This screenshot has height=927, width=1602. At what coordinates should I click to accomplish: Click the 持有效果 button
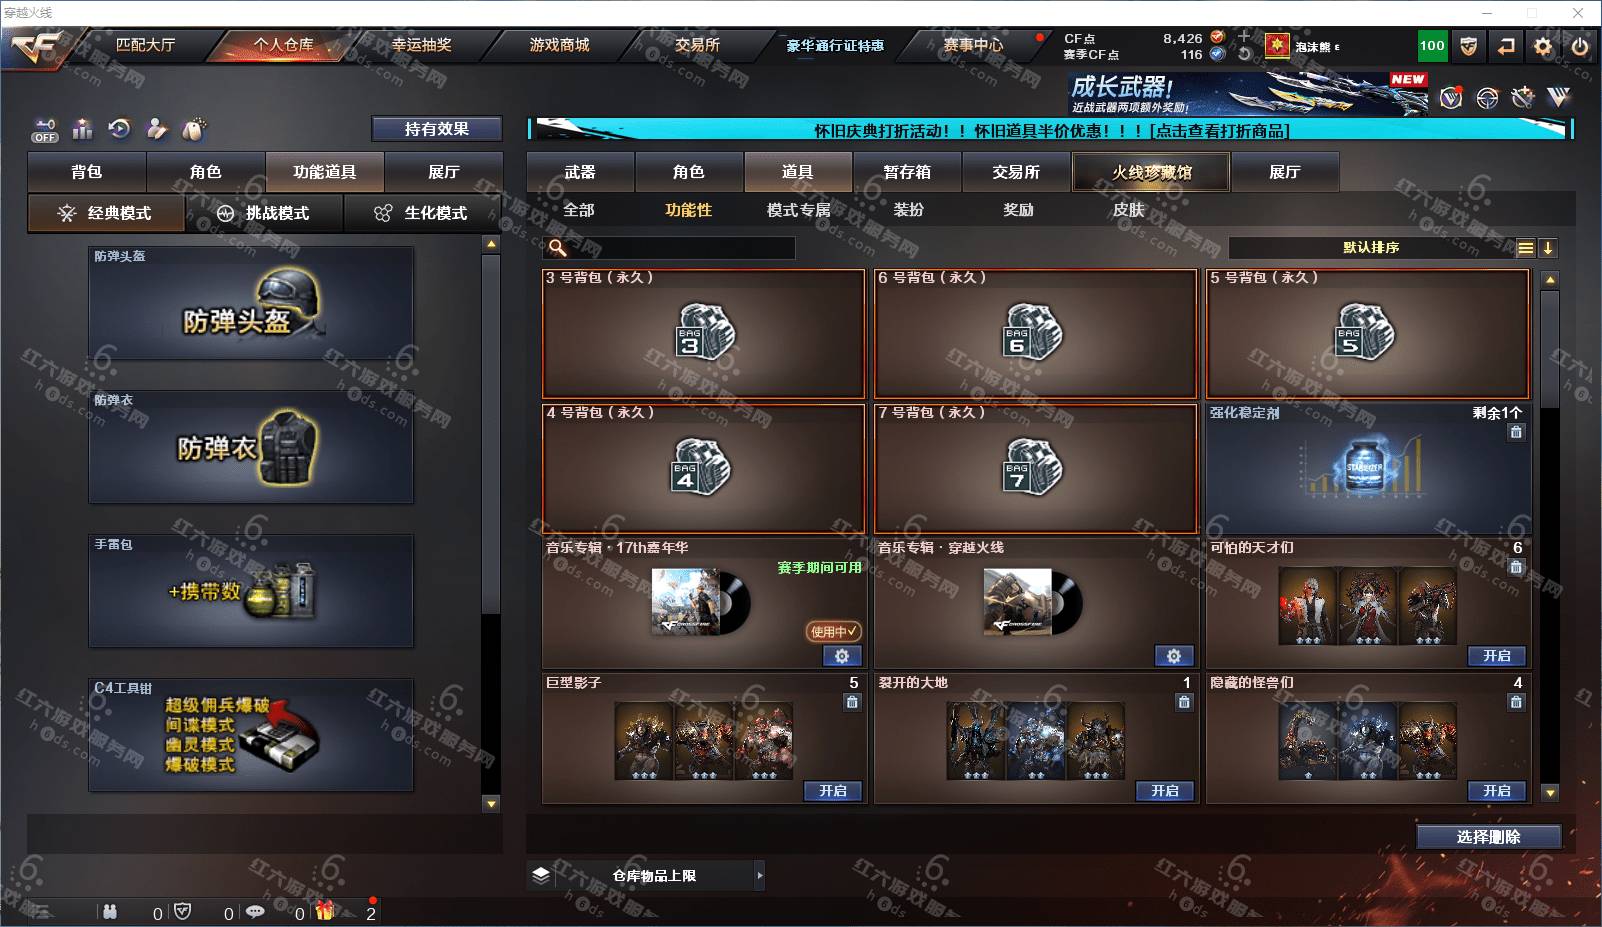(x=437, y=129)
